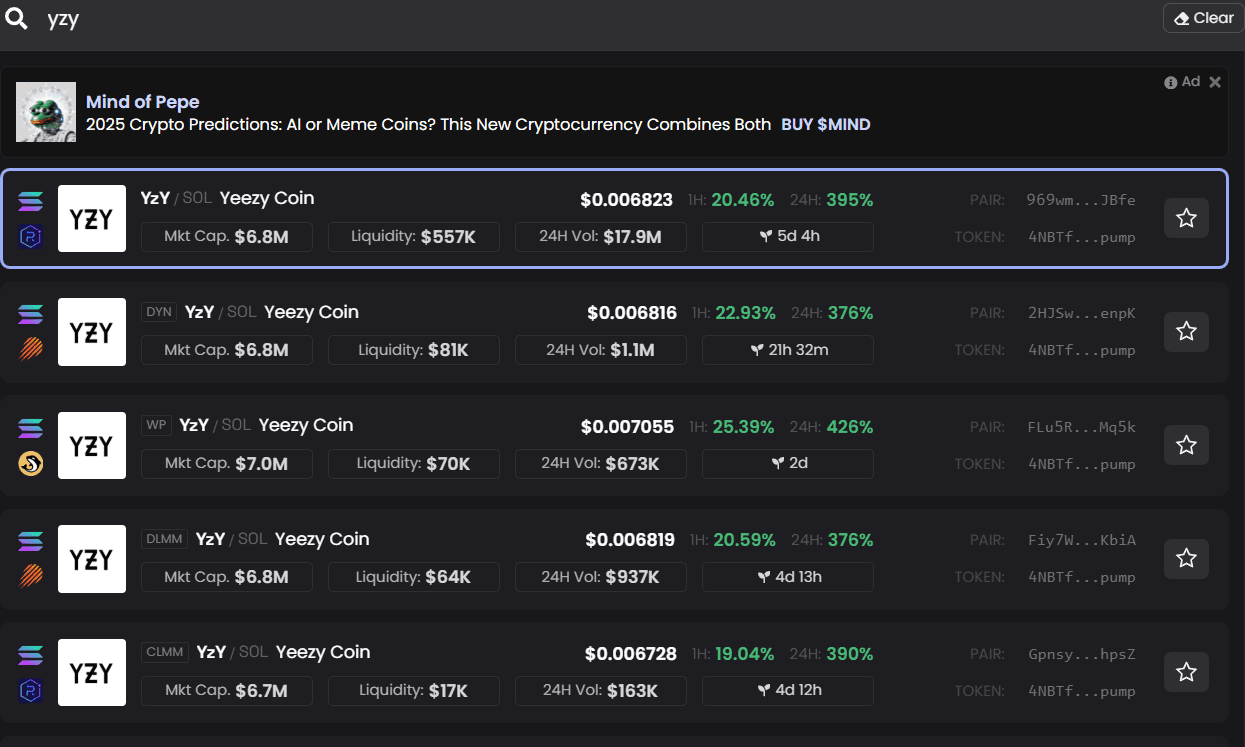
Task: Star the DYN Yeezy Coin pair
Action: 1185,332
